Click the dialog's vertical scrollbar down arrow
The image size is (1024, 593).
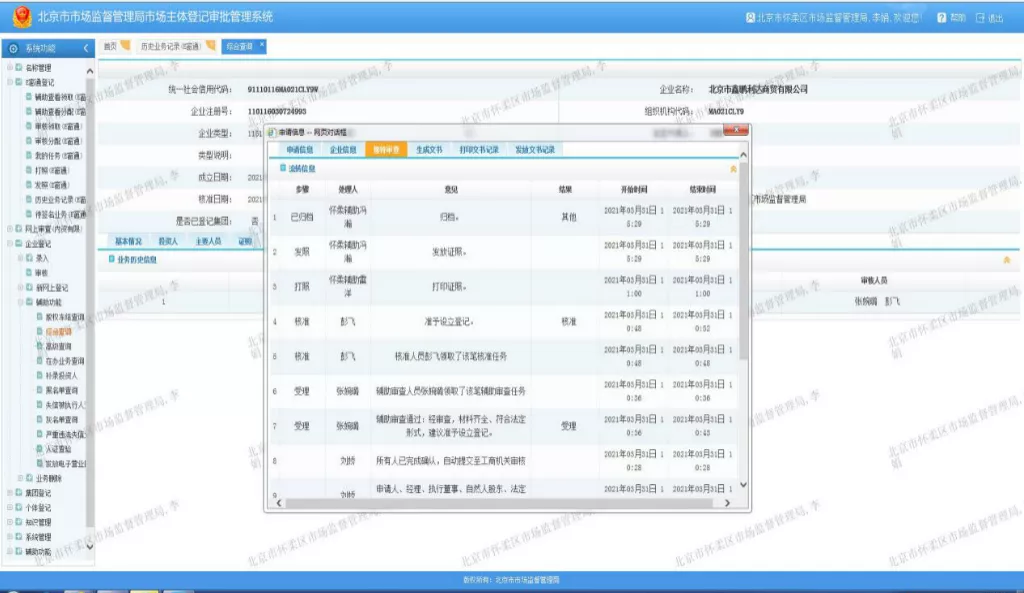[743, 485]
